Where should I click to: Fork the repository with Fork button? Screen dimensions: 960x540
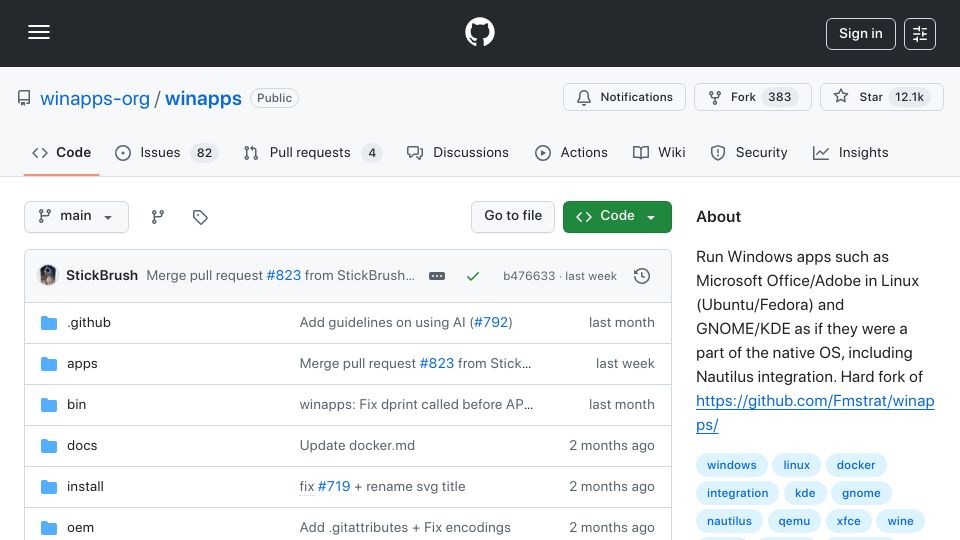(752, 97)
